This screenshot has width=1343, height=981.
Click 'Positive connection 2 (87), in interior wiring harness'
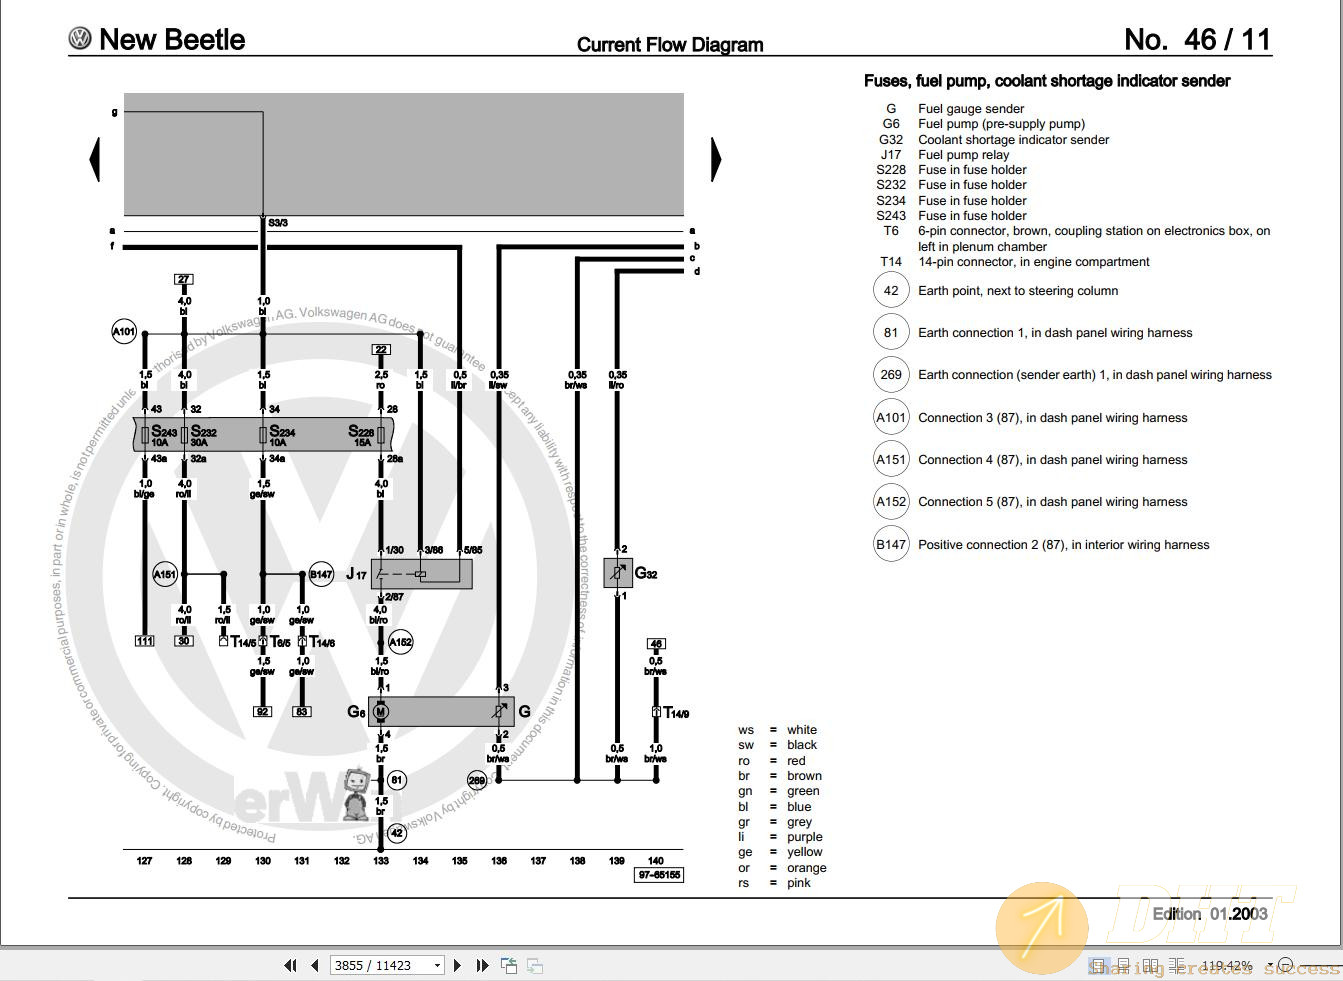(1064, 545)
